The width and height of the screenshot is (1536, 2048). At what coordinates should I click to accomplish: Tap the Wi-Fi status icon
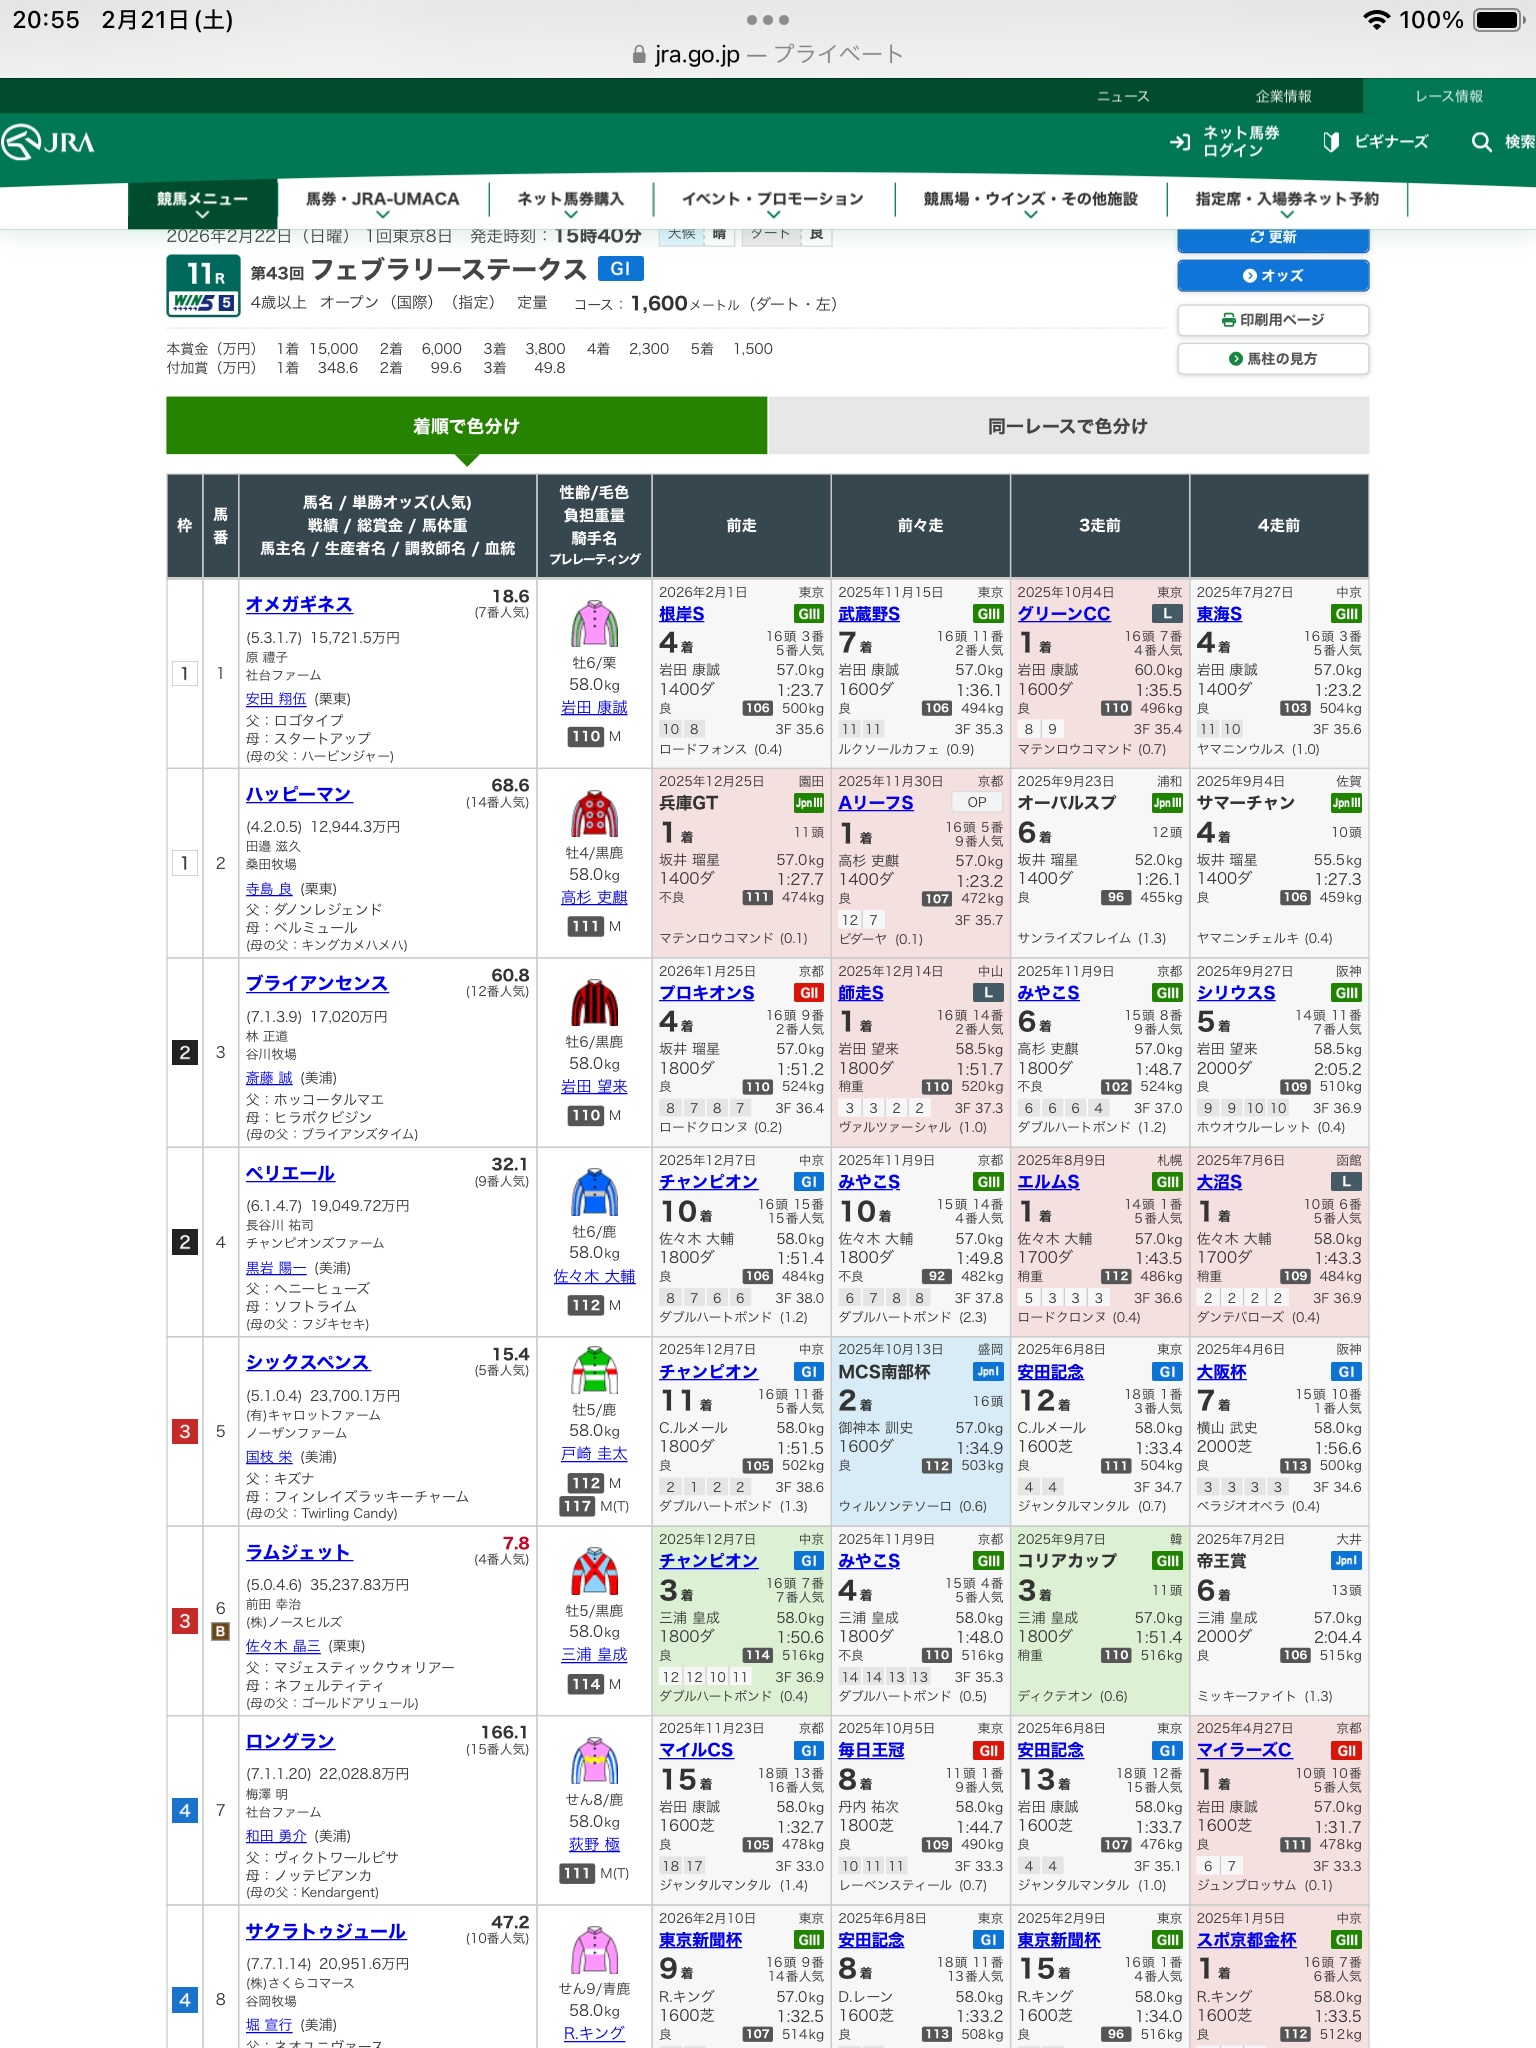(1377, 20)
